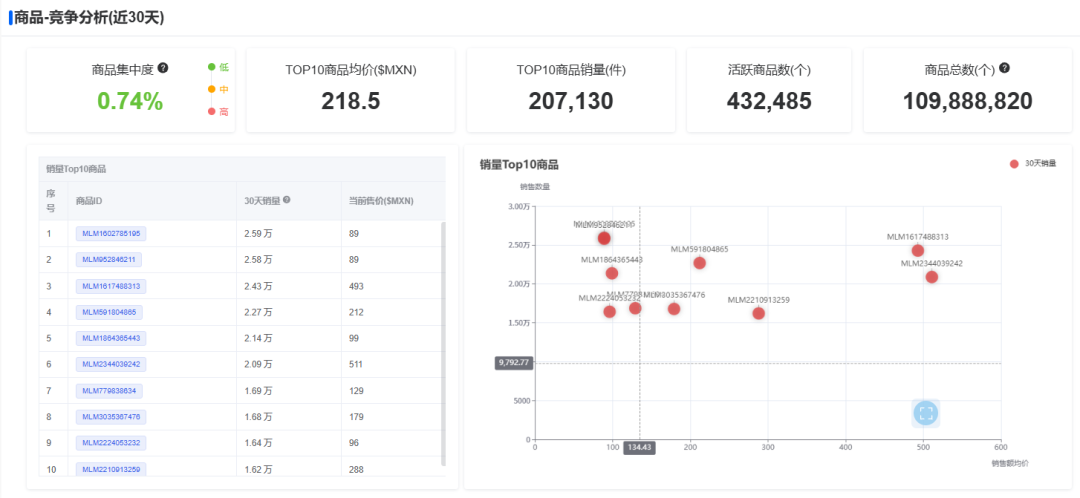The image size is (1080, 498).
Task: Open product link MLM591804865 in table
Action: [109, 312]
